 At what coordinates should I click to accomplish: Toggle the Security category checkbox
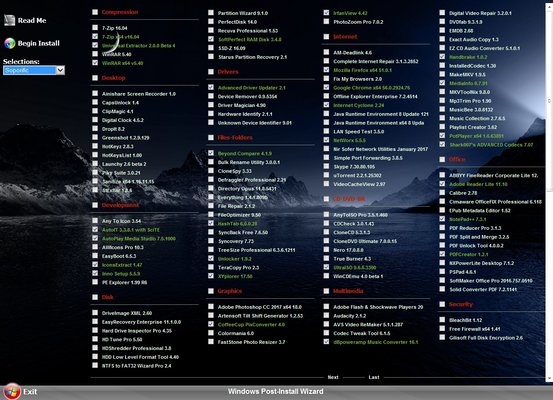click(442, 304)
